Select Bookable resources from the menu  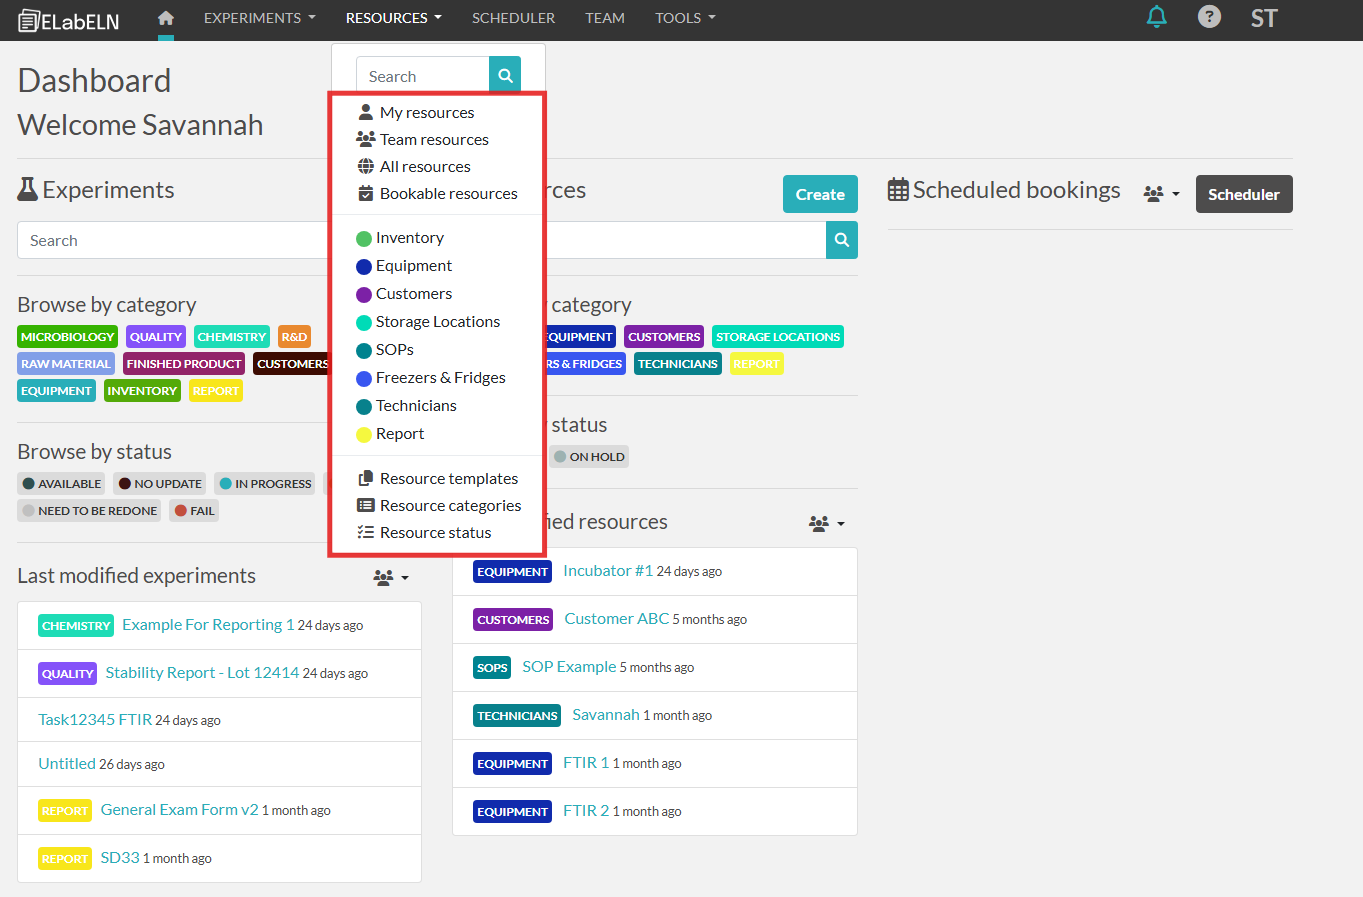[x=448, y=194]
